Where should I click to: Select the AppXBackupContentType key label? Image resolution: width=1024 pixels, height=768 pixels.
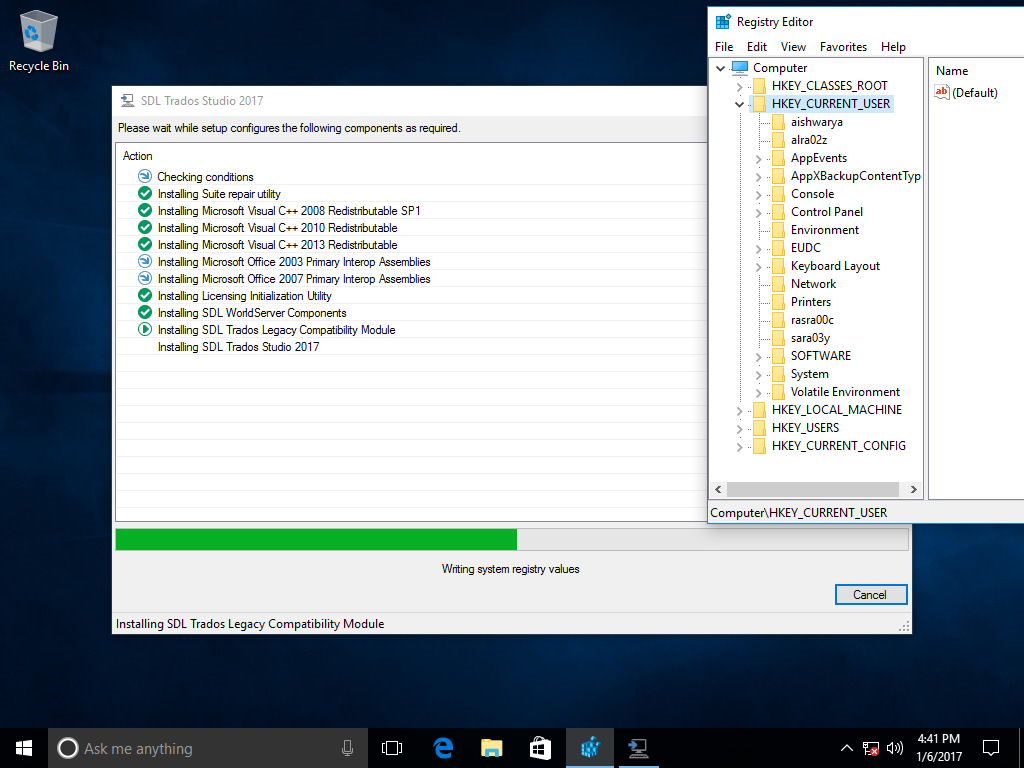(x=855, y=176)
